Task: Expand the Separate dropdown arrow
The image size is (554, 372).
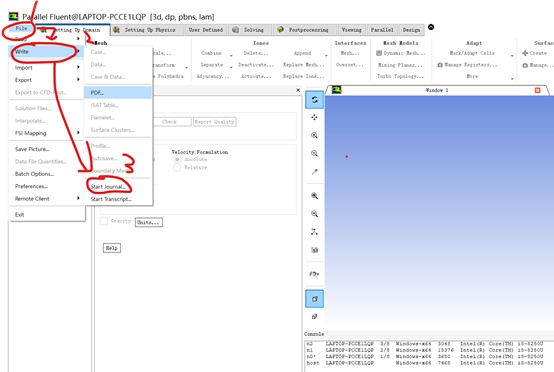Action: coord(231,67)
